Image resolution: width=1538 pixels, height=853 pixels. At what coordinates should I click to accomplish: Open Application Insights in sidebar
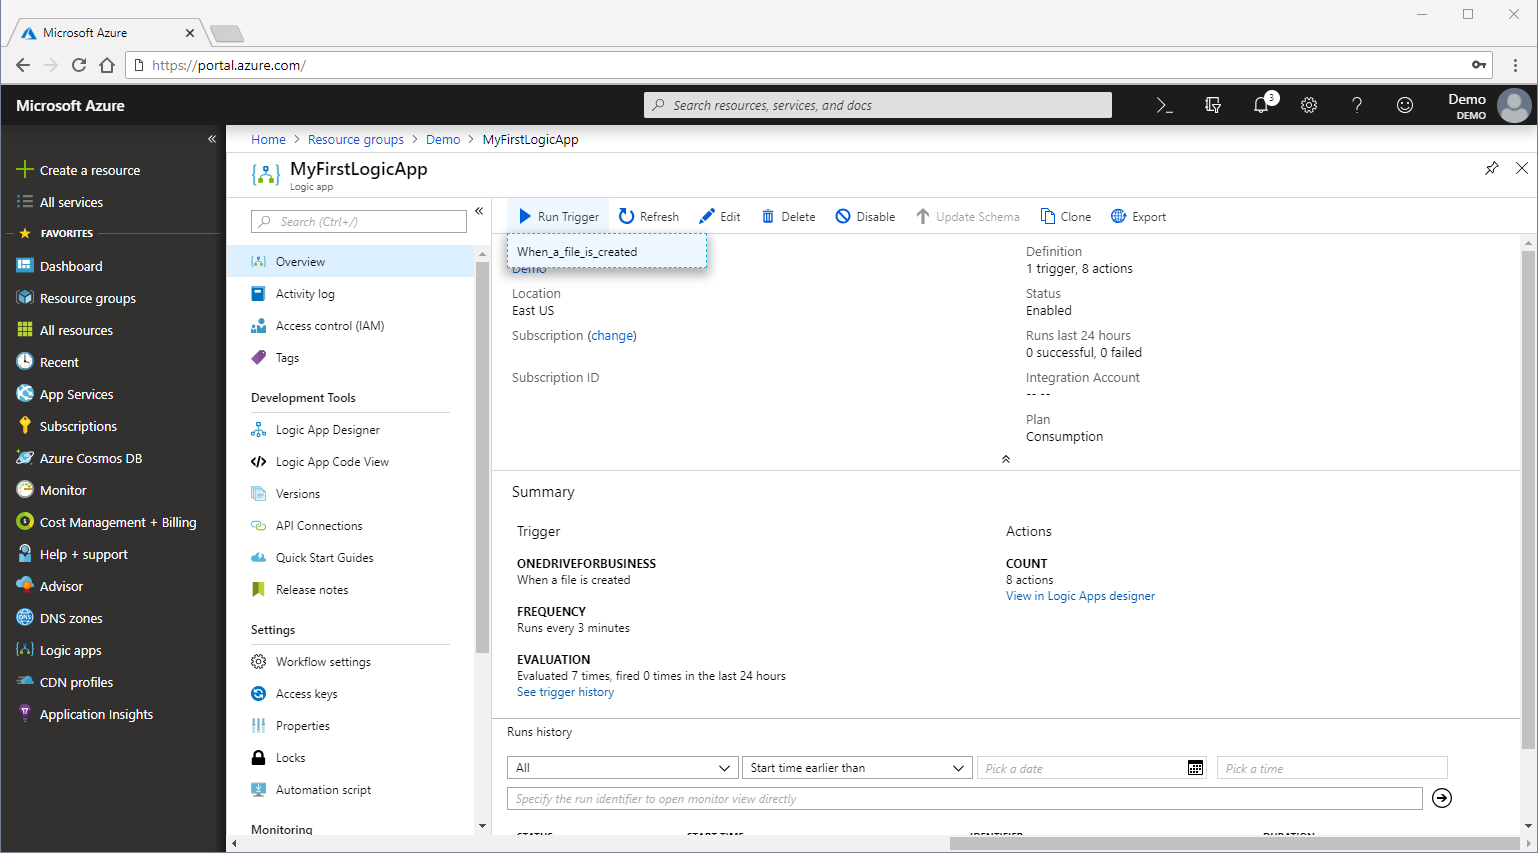[x=113, y=714]
